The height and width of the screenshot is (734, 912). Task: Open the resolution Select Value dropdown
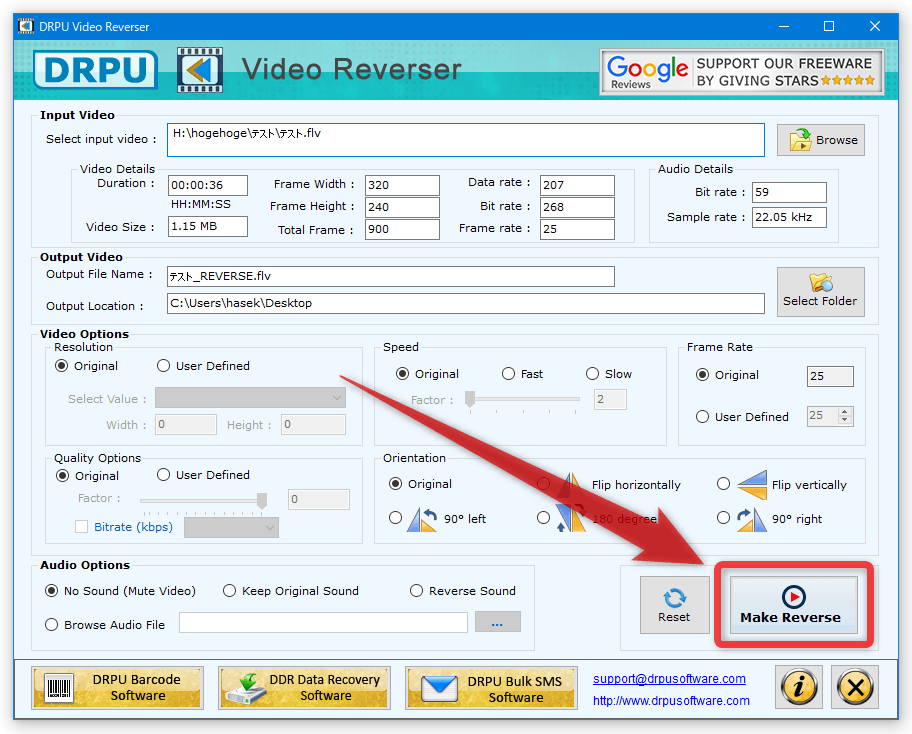pyautogui.click(x=251, y=398)
